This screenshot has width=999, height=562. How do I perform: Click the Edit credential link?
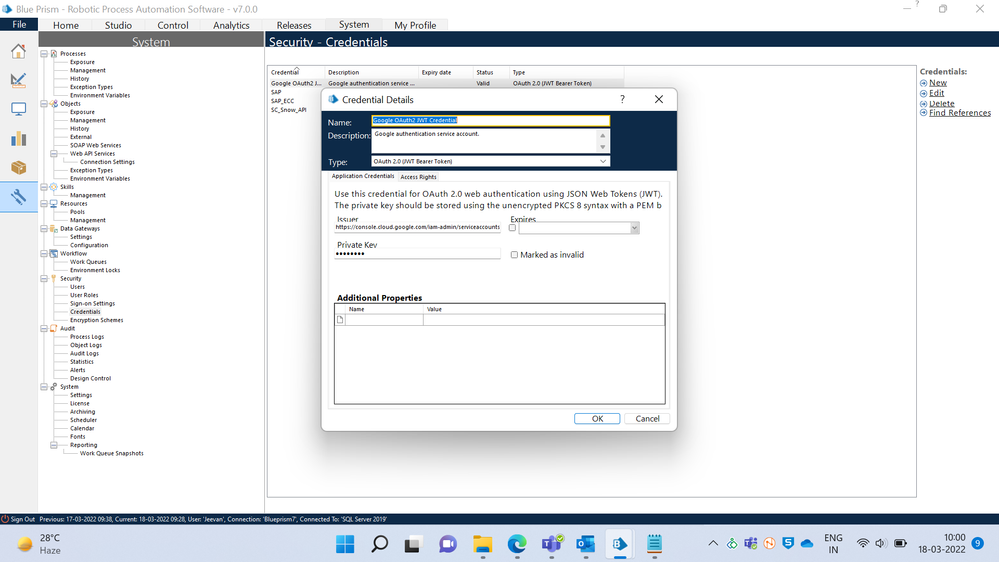click(937, 93)
